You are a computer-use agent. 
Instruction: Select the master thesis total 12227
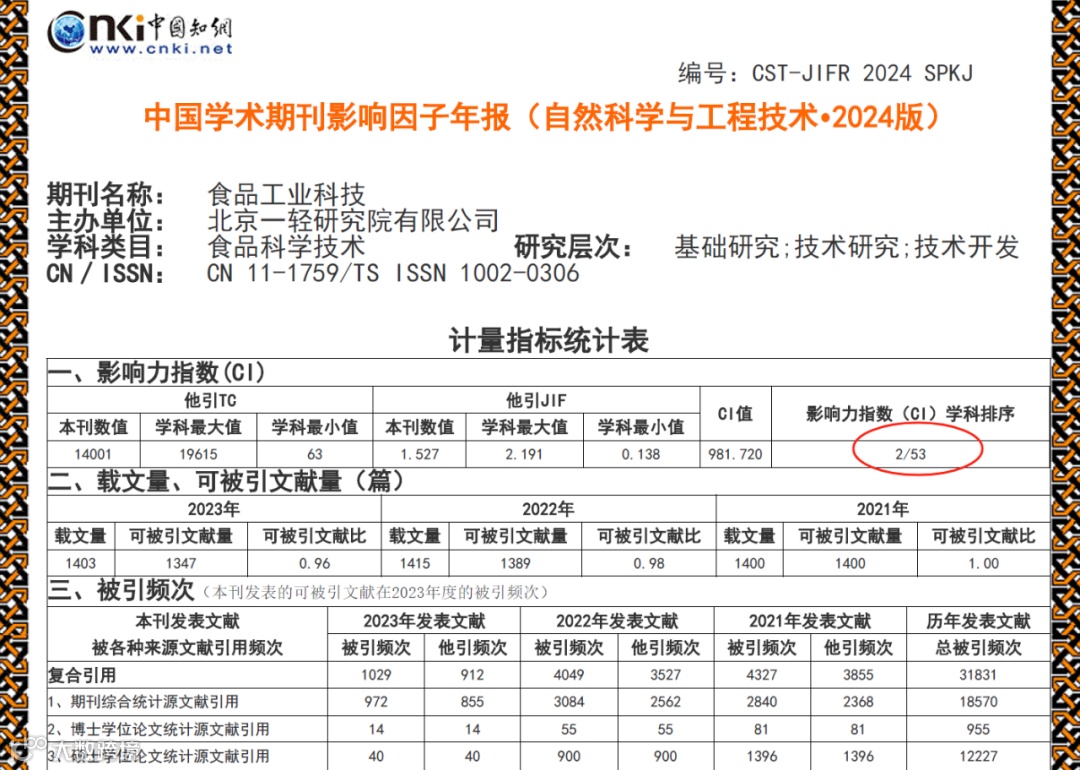(978, 756)
